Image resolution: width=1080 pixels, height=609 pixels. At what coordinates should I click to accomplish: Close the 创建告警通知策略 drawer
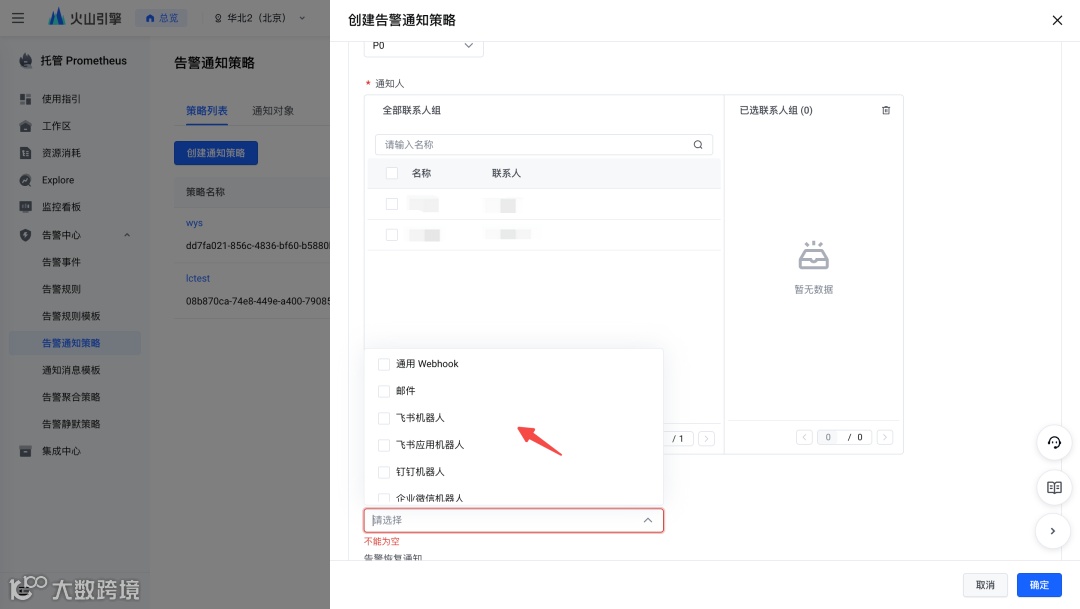click(x=1057, y=20)
